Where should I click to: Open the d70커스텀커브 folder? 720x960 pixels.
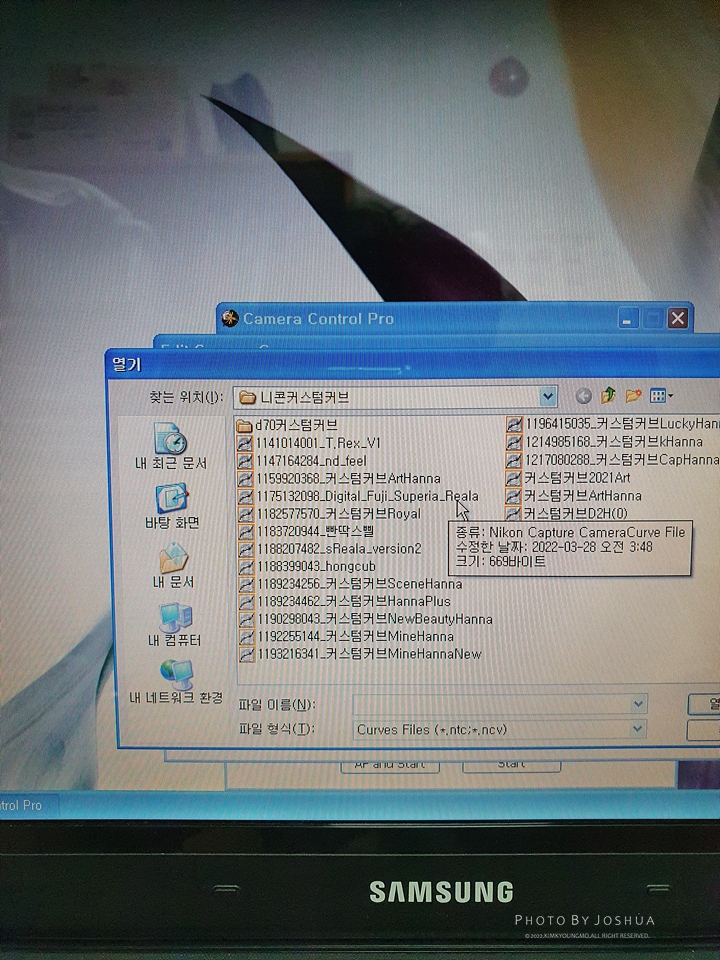pos(287,425)
